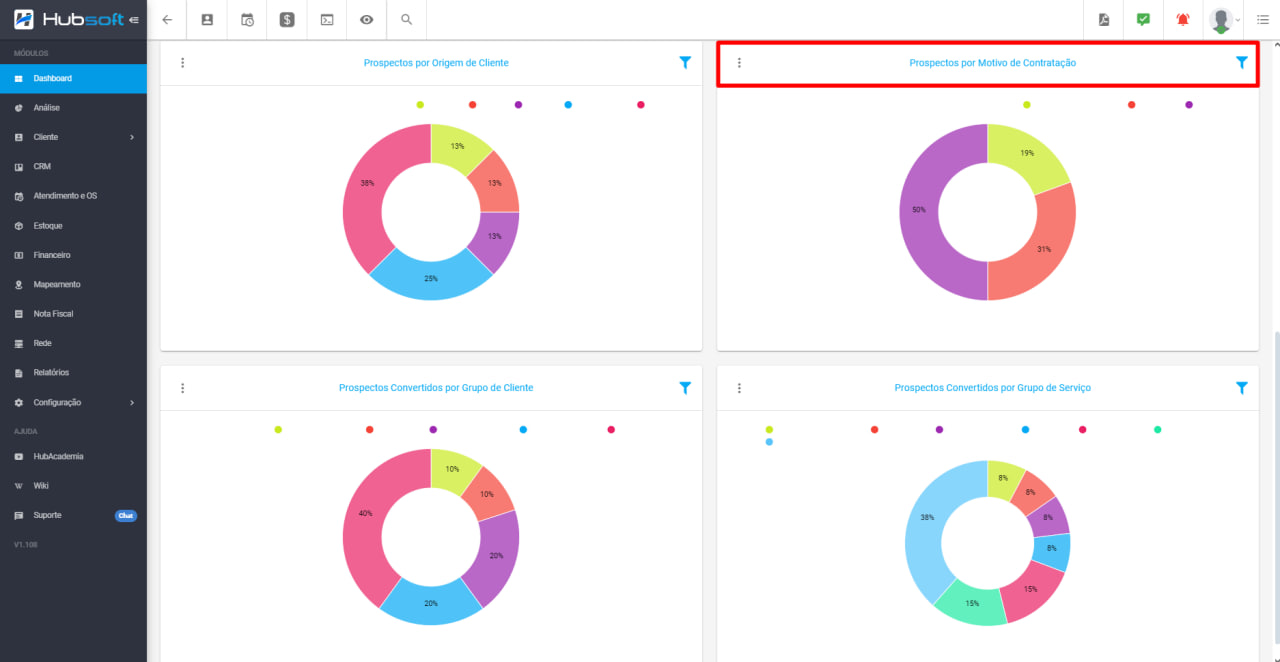Image resolution: width=1280 pixels, height=662 pixels.
Task: Open the terminal console shortcut icon
Action: [x=327, y=19]
